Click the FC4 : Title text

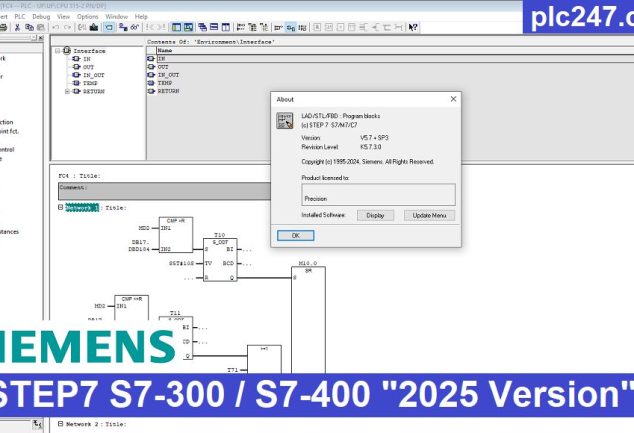[x=79, y=176]
